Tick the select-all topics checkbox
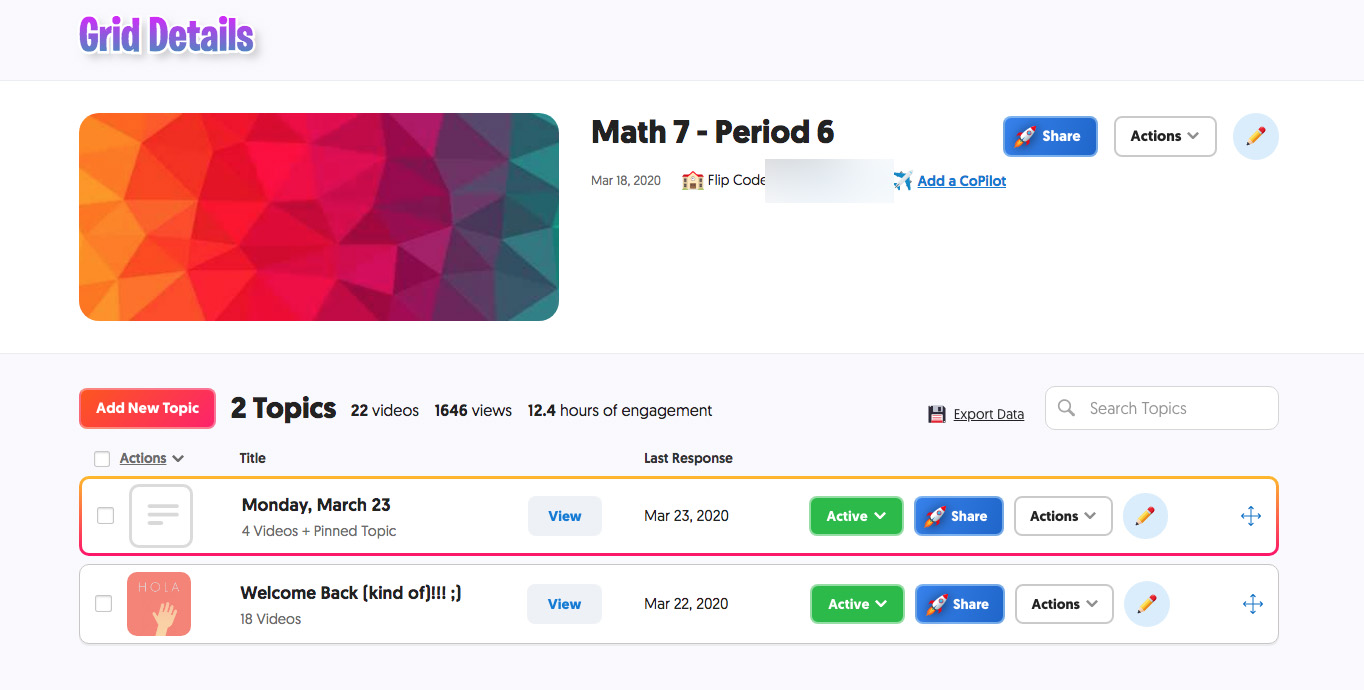This screenshot has height=690, width=1364. tap(102, 459)
